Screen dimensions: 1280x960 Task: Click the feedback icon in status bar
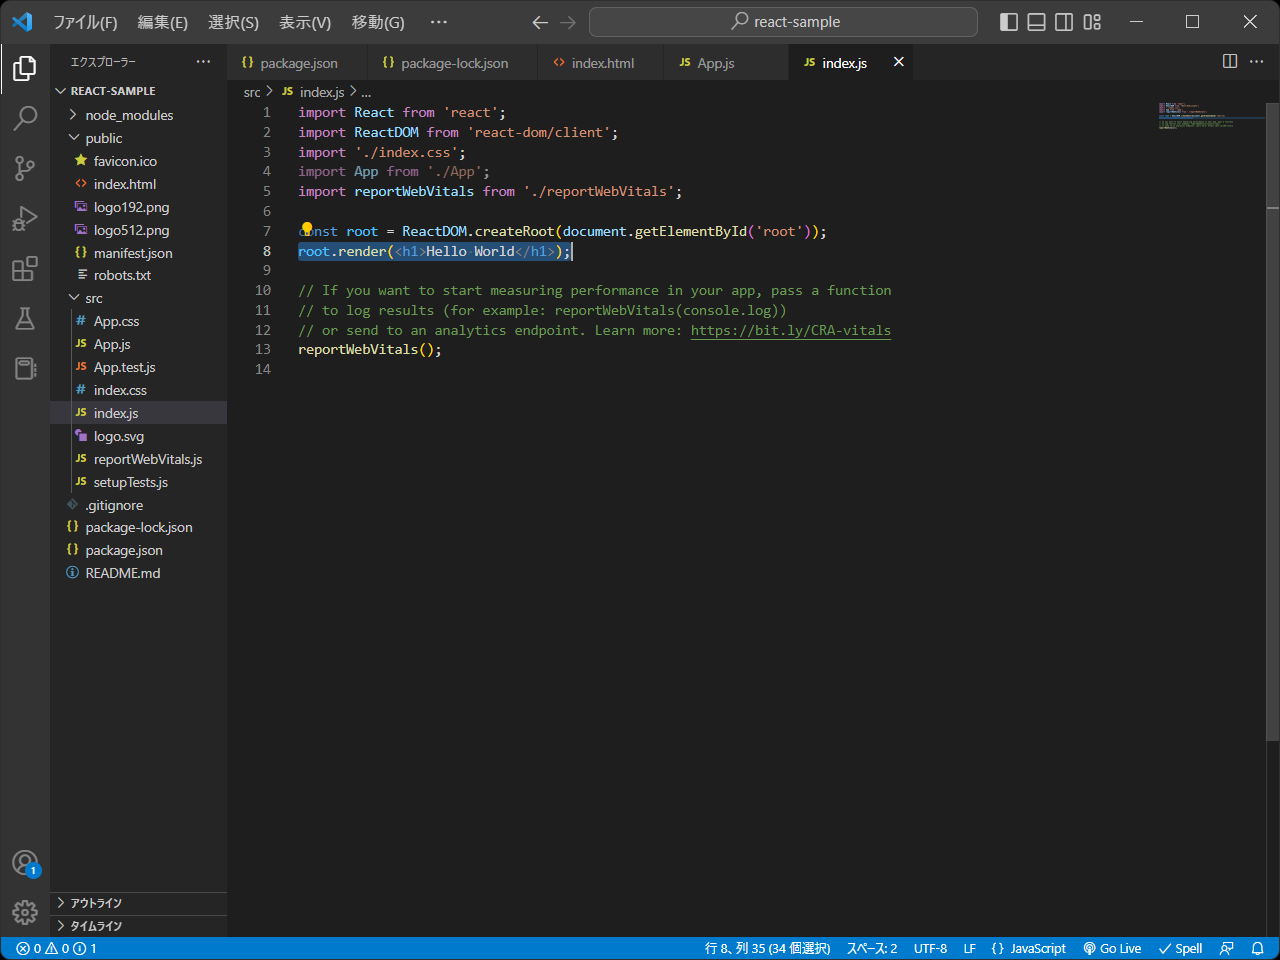[1227, 948]
